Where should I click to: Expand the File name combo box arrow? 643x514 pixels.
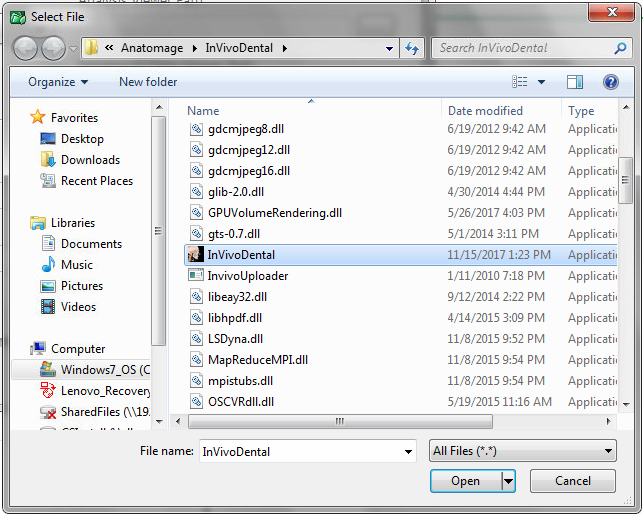click(x=408, y=451)
